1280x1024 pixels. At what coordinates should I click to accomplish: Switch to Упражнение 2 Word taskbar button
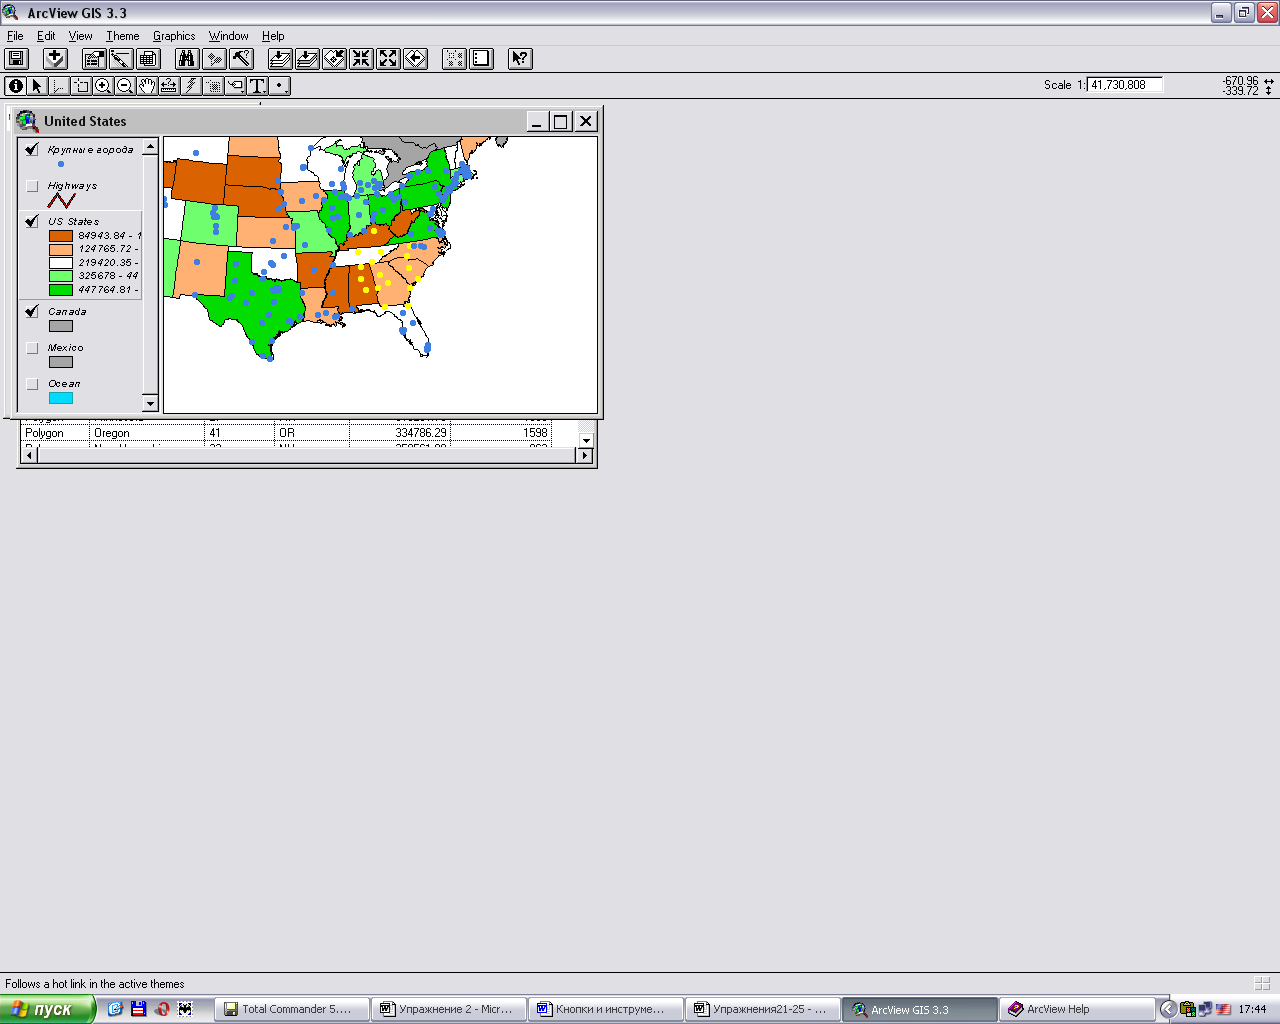(x=449, y=1009)
